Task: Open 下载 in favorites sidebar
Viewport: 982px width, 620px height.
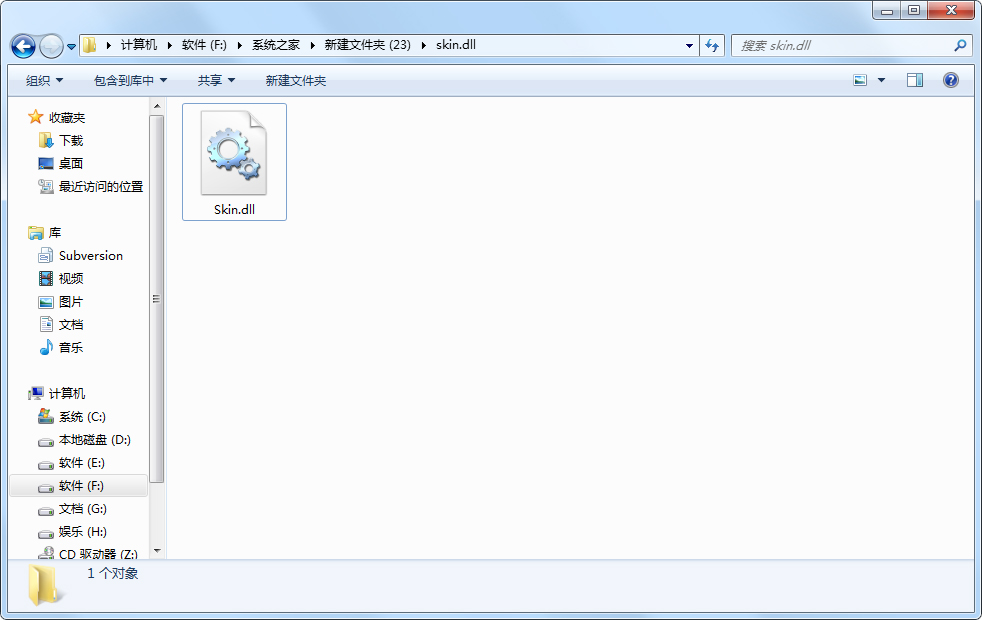Action: click(x=70, y=141)
